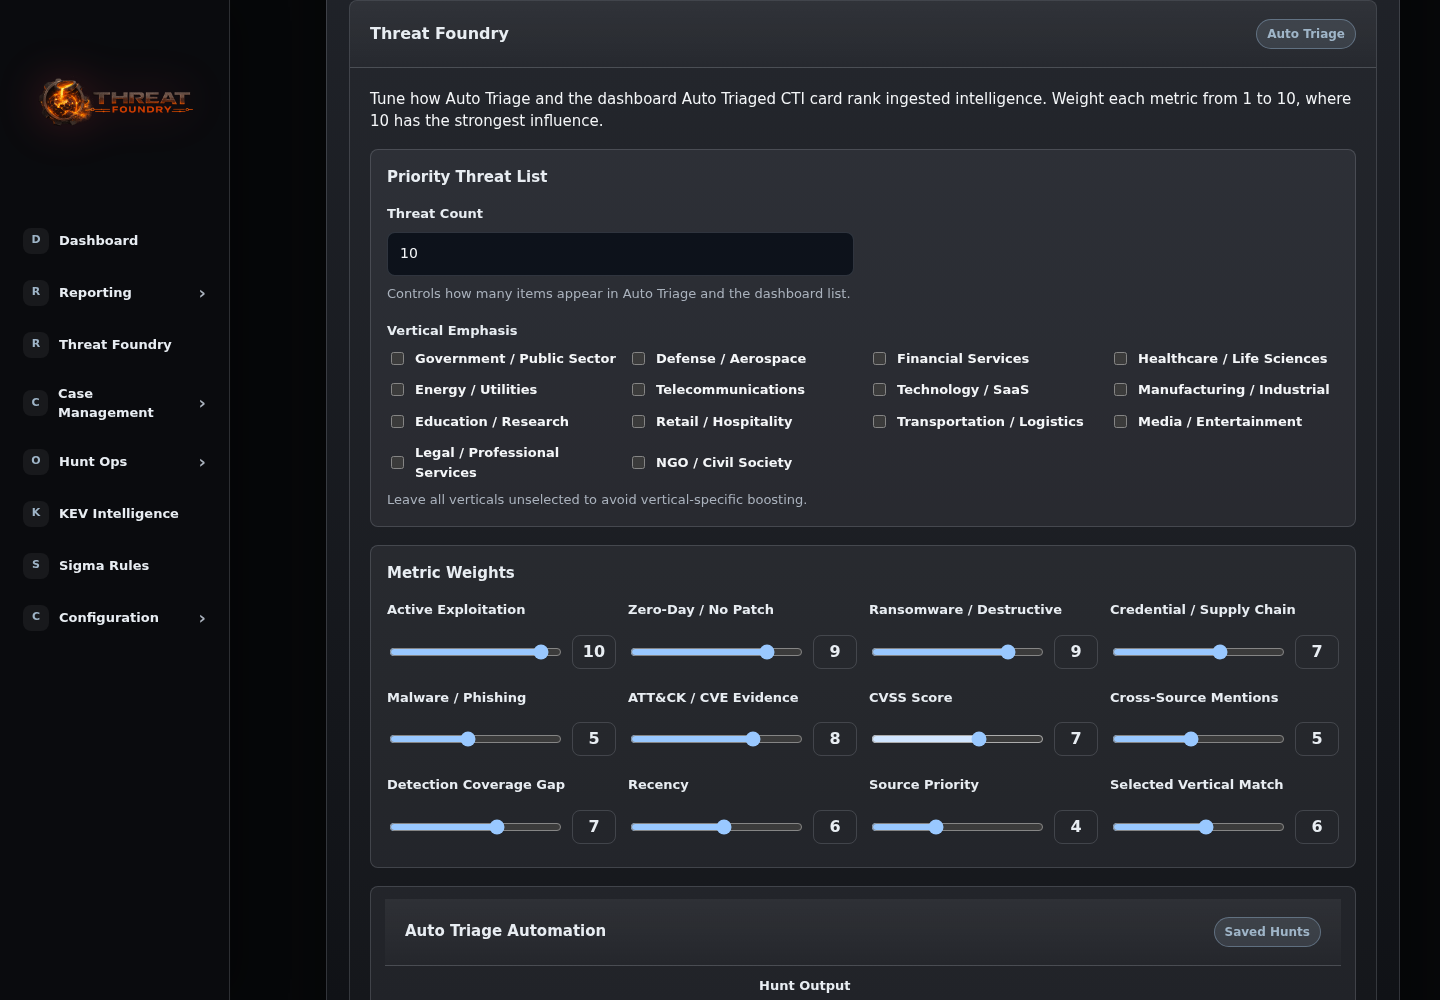
Task: Click ATT&CK / CVE Evidence value box 8
Action: 835,739
